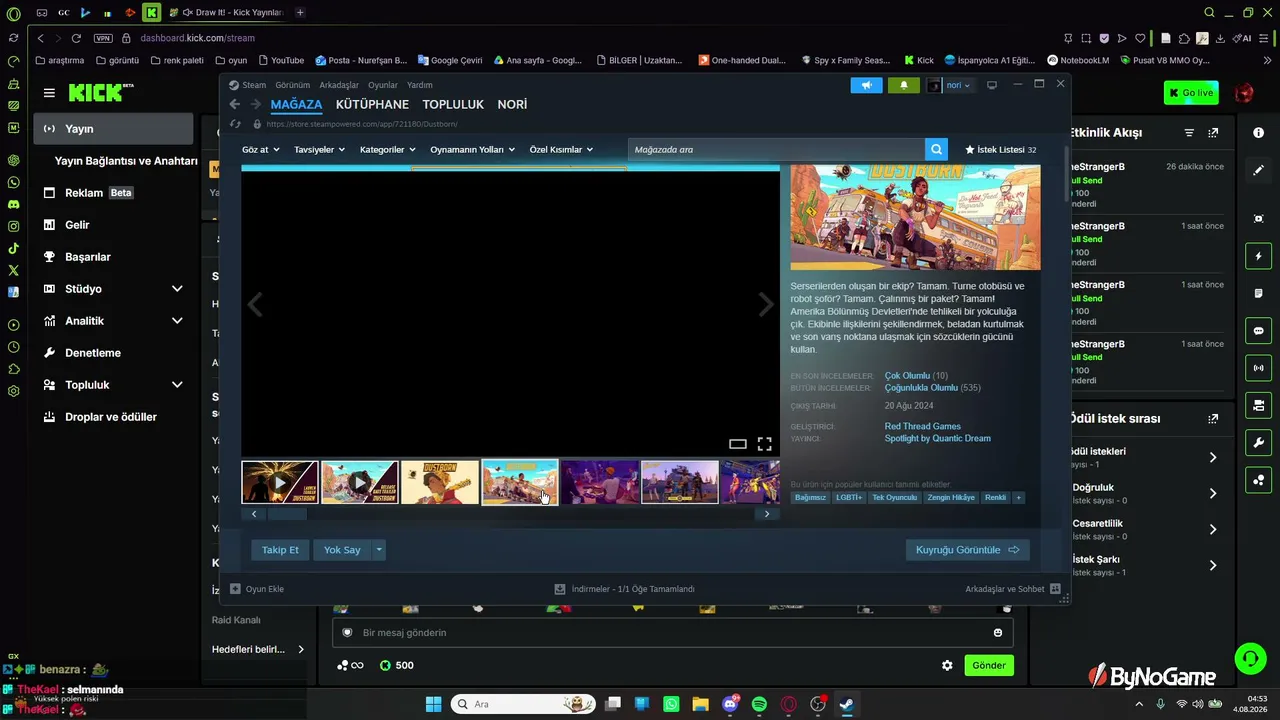1280x720 pixels.
Task: Select the Launch Trailer video thumbnail
Action: click(280, 482)
